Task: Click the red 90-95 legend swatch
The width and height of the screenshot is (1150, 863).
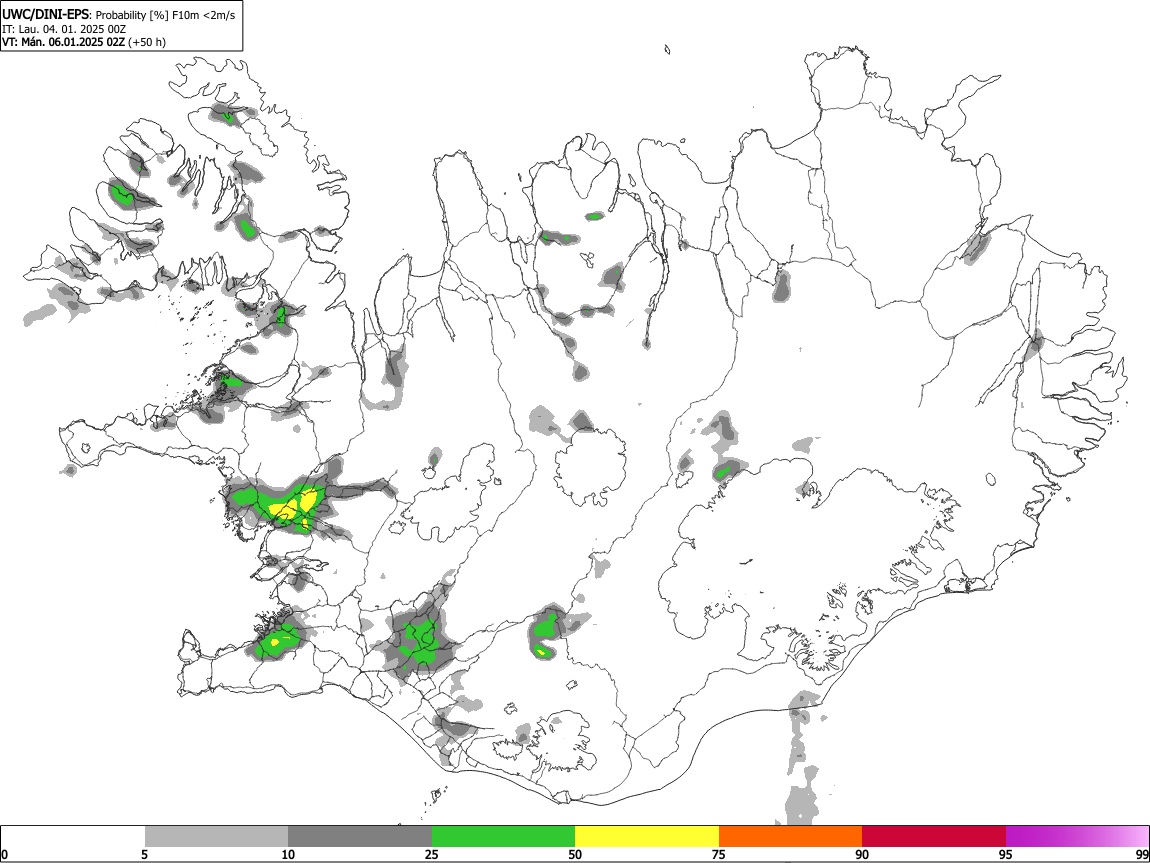Action: tap(934, 836)
